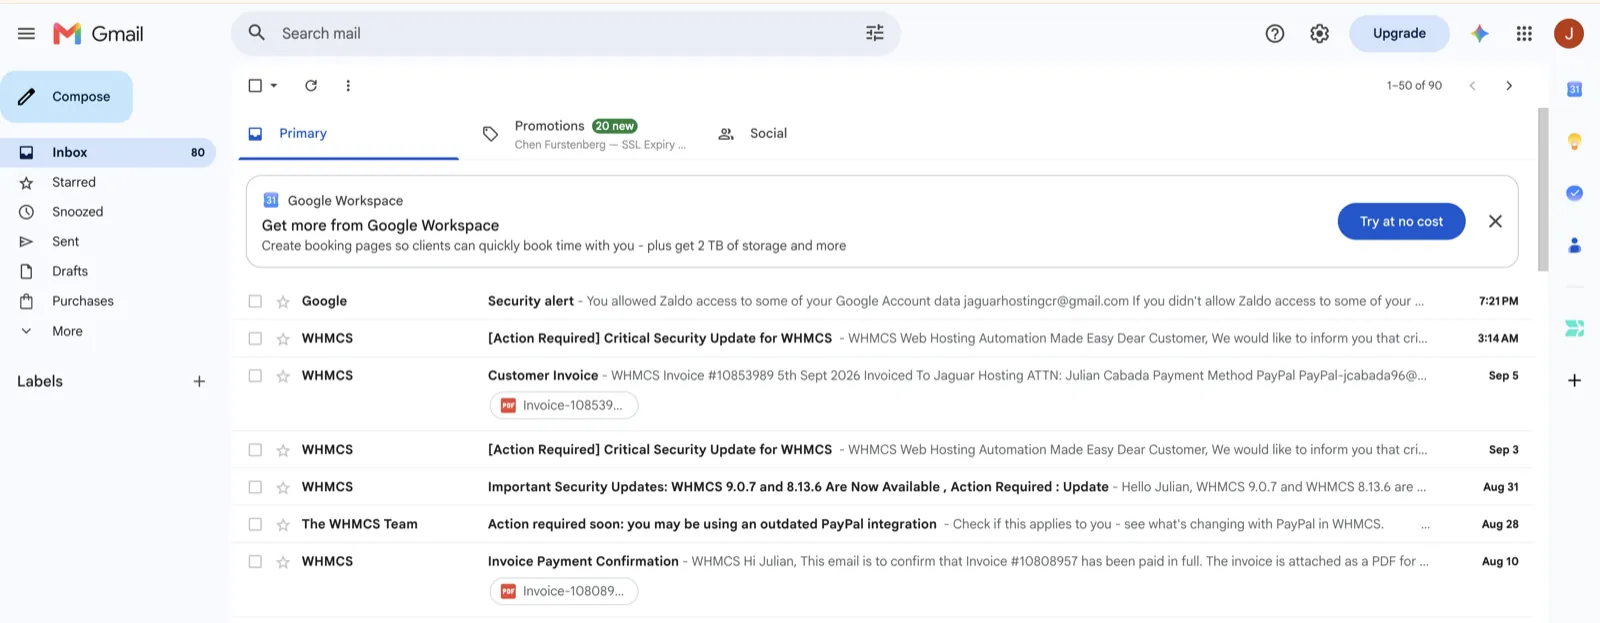Image resolution: width=1600 pixels, height=623 pixels.
Task: Select the Invoice Payment Confirmation checkbox
Action: click(x=255, y=561)
